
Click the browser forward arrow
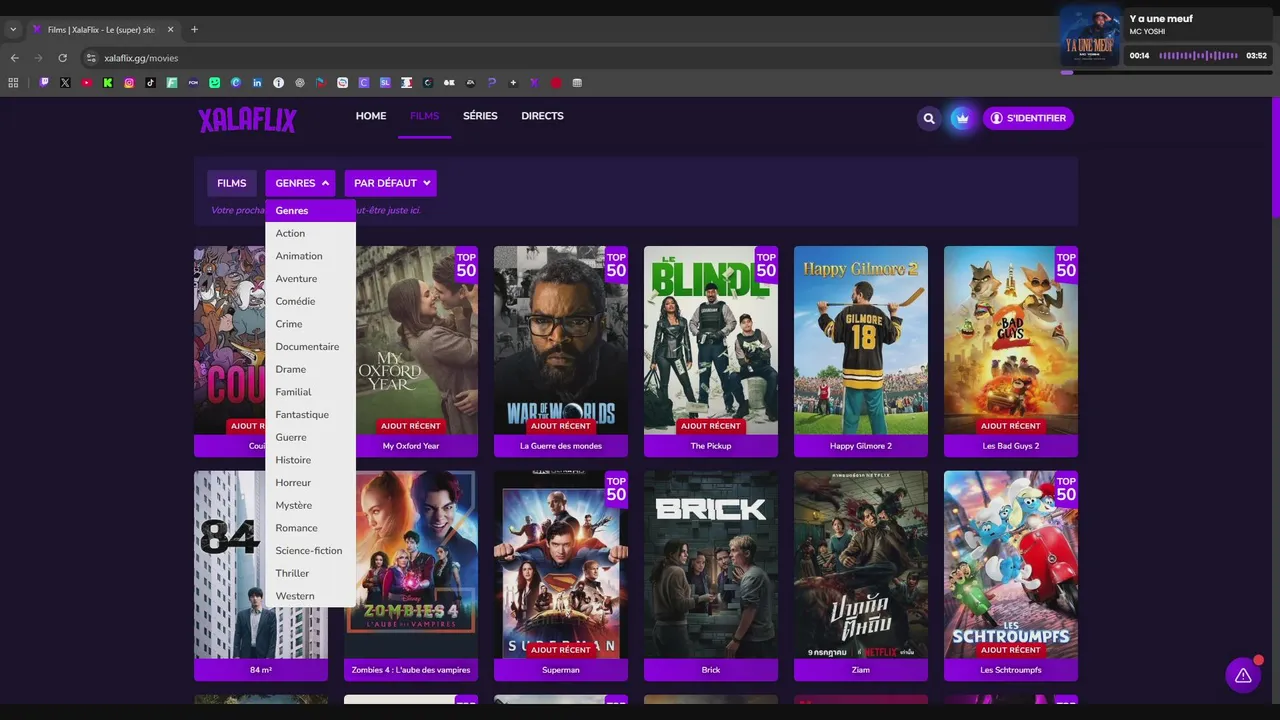[38, 58]
